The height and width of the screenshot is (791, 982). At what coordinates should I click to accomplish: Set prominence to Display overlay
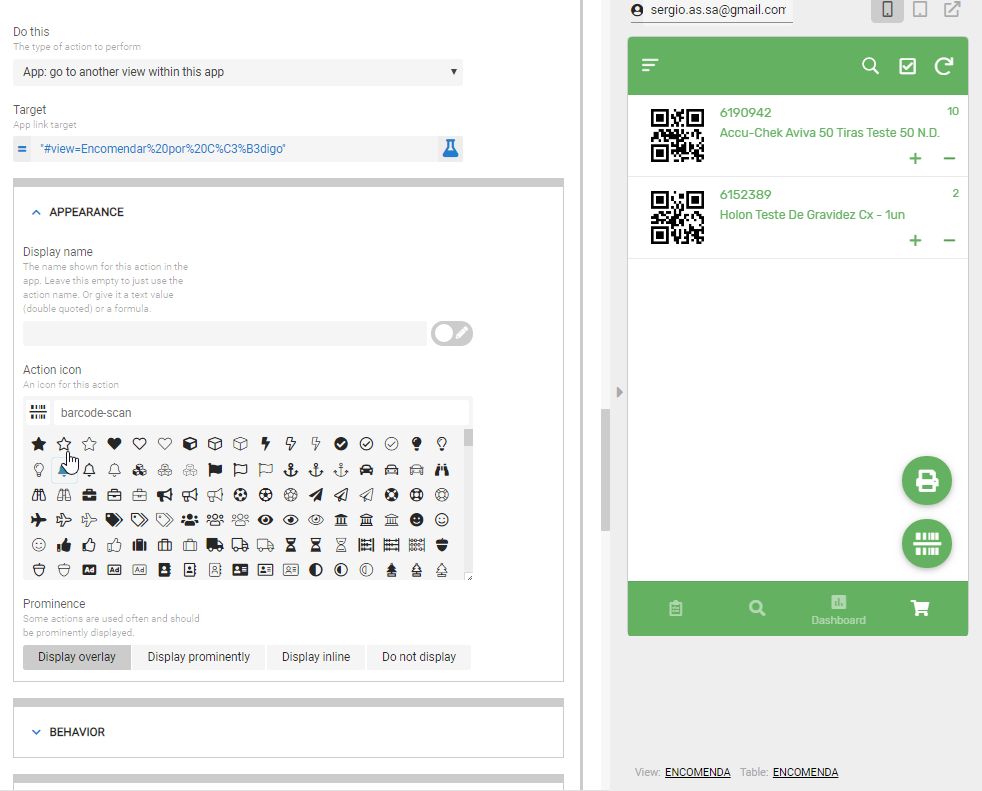coord(77,657)
